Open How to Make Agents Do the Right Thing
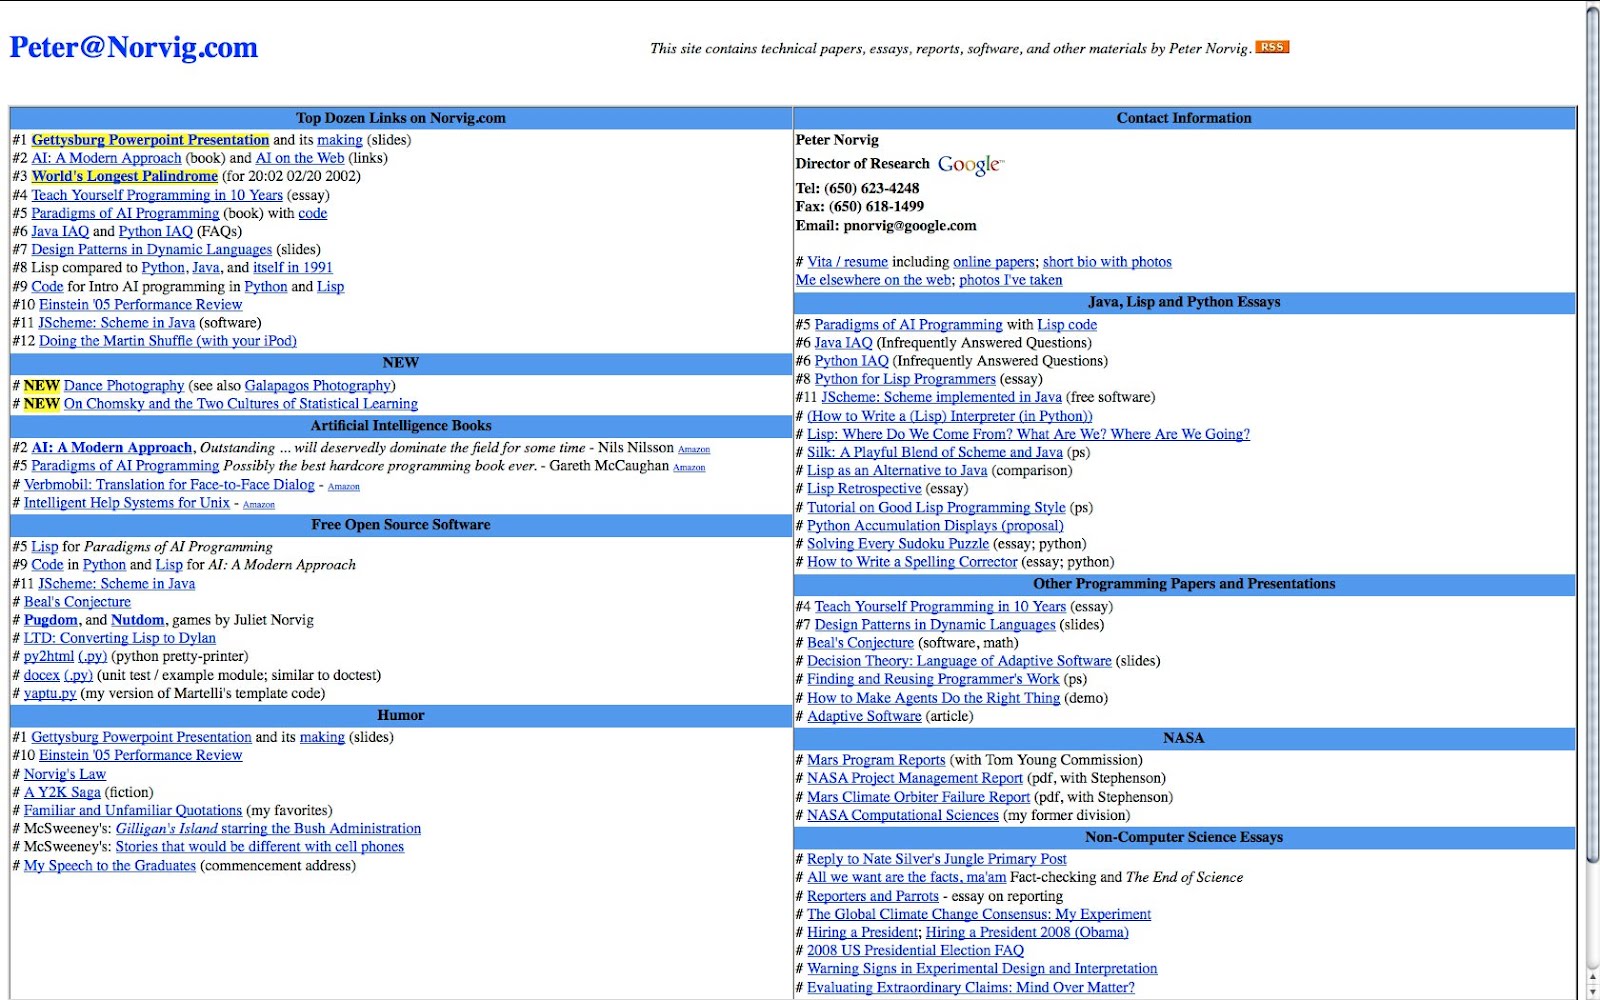 tap(933, 698)
